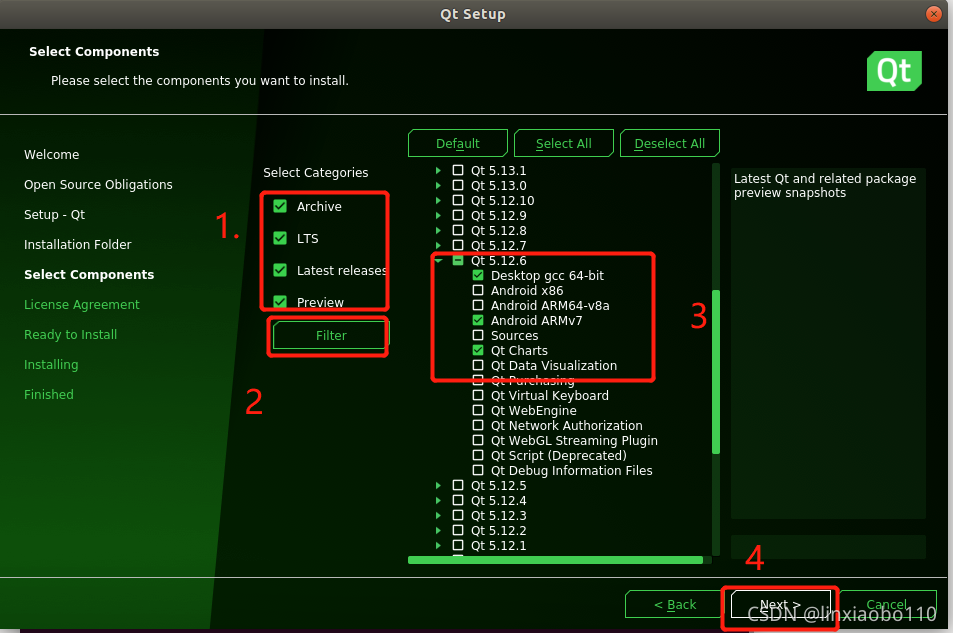Click the Installing step
The width and height of the screenshot is (953, 633).
tap(51, 364)
